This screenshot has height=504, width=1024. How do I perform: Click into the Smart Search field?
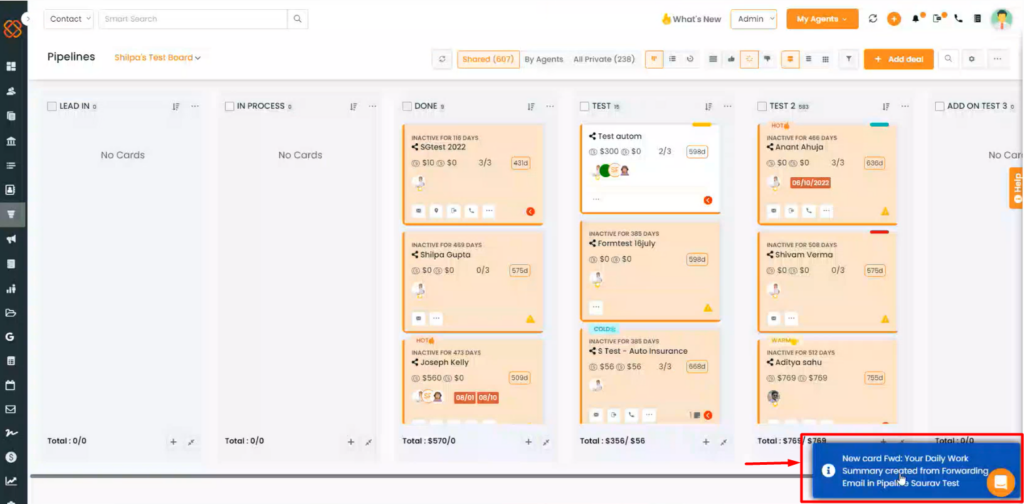193,19
